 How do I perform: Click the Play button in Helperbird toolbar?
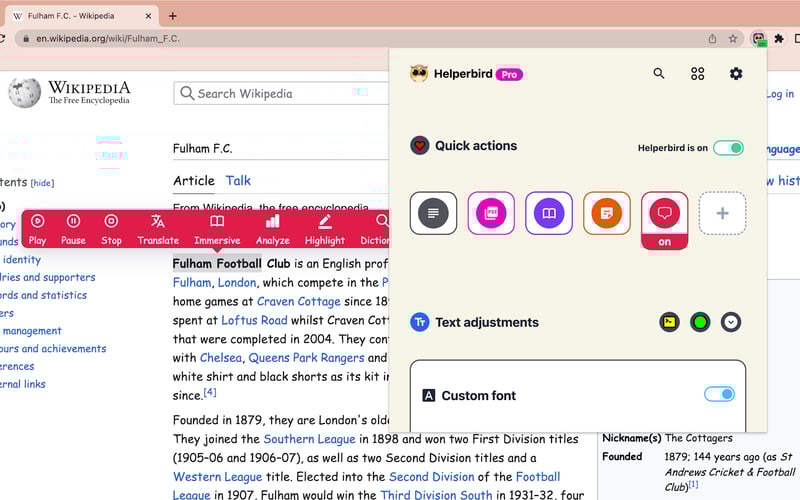pos(37,229)
